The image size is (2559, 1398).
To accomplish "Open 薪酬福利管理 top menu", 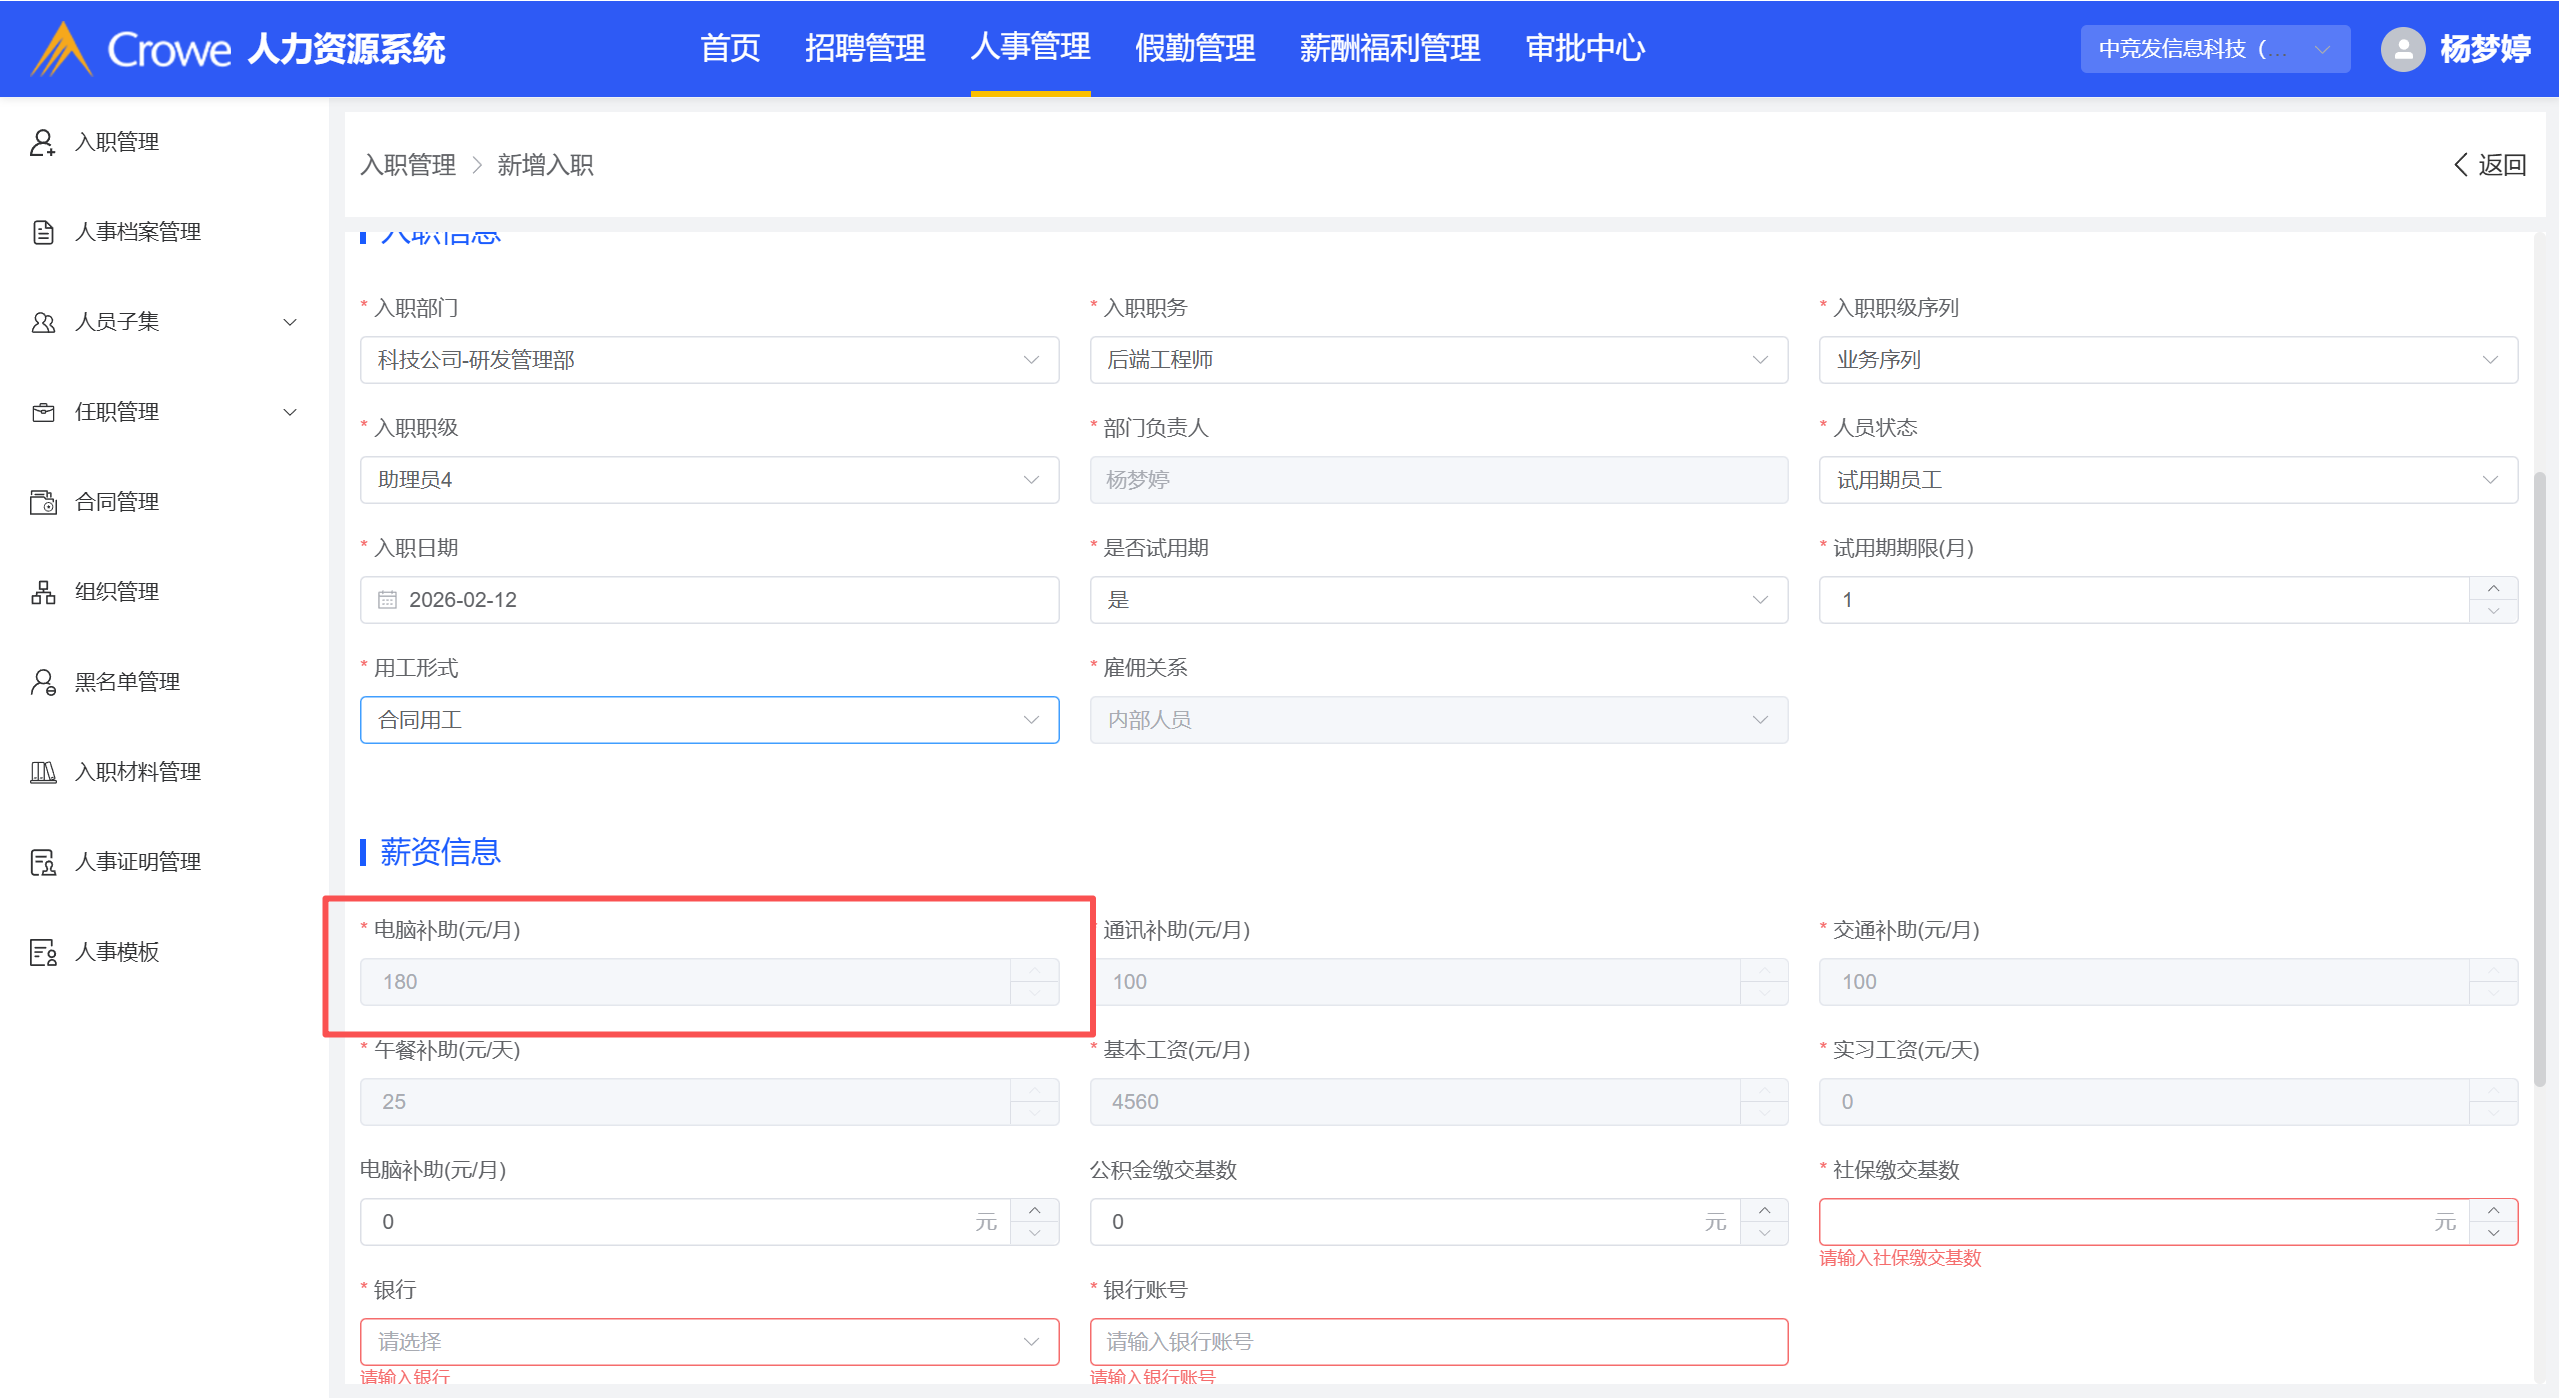I will tap(1389, 48).
